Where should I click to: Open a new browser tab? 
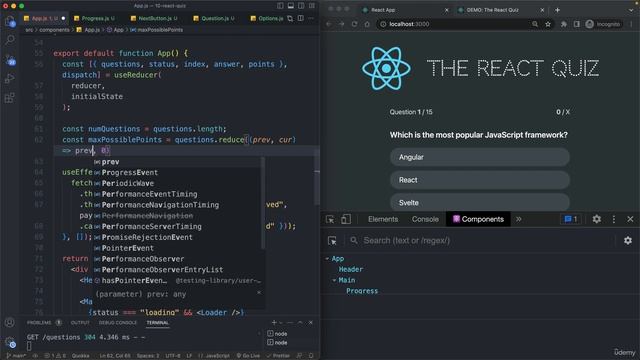point(558,10)
